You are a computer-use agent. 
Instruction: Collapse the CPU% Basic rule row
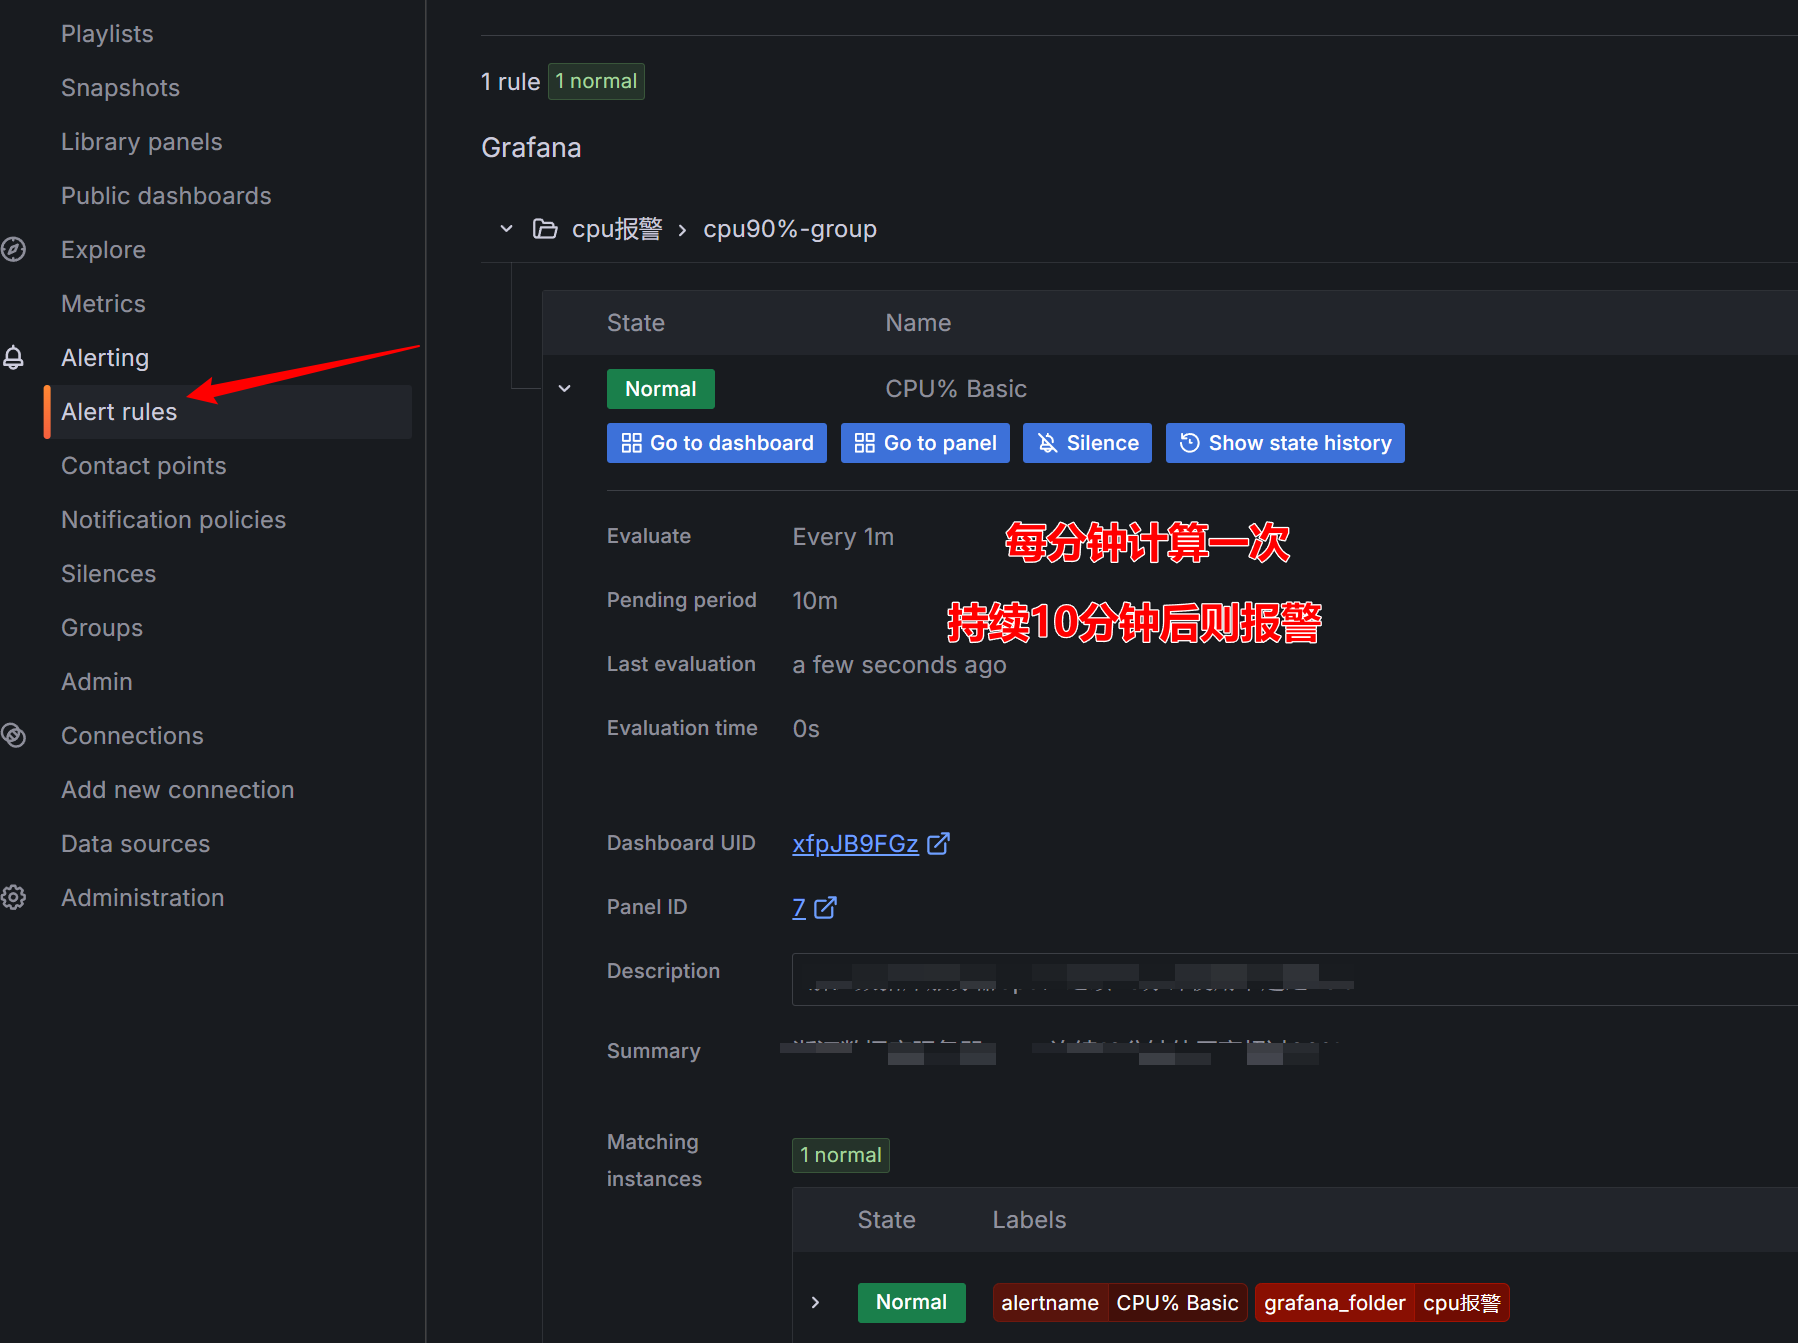point(565,389)
